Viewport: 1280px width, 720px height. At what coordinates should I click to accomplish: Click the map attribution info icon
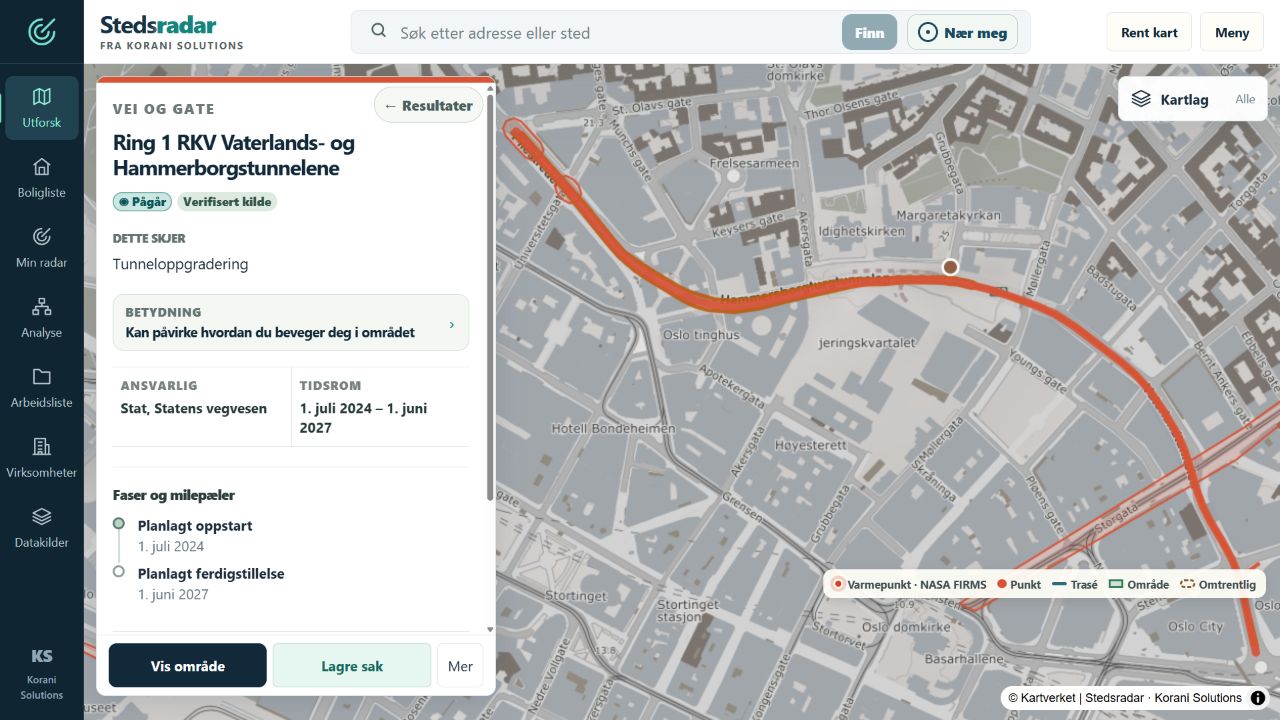click(x=1258, y=698)
